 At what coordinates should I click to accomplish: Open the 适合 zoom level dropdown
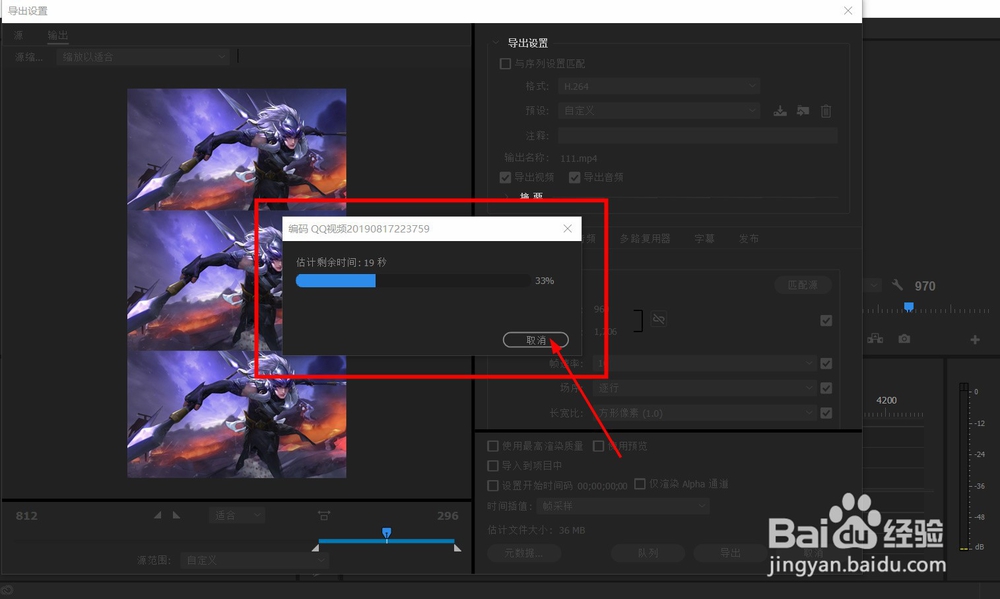(237, 515)
